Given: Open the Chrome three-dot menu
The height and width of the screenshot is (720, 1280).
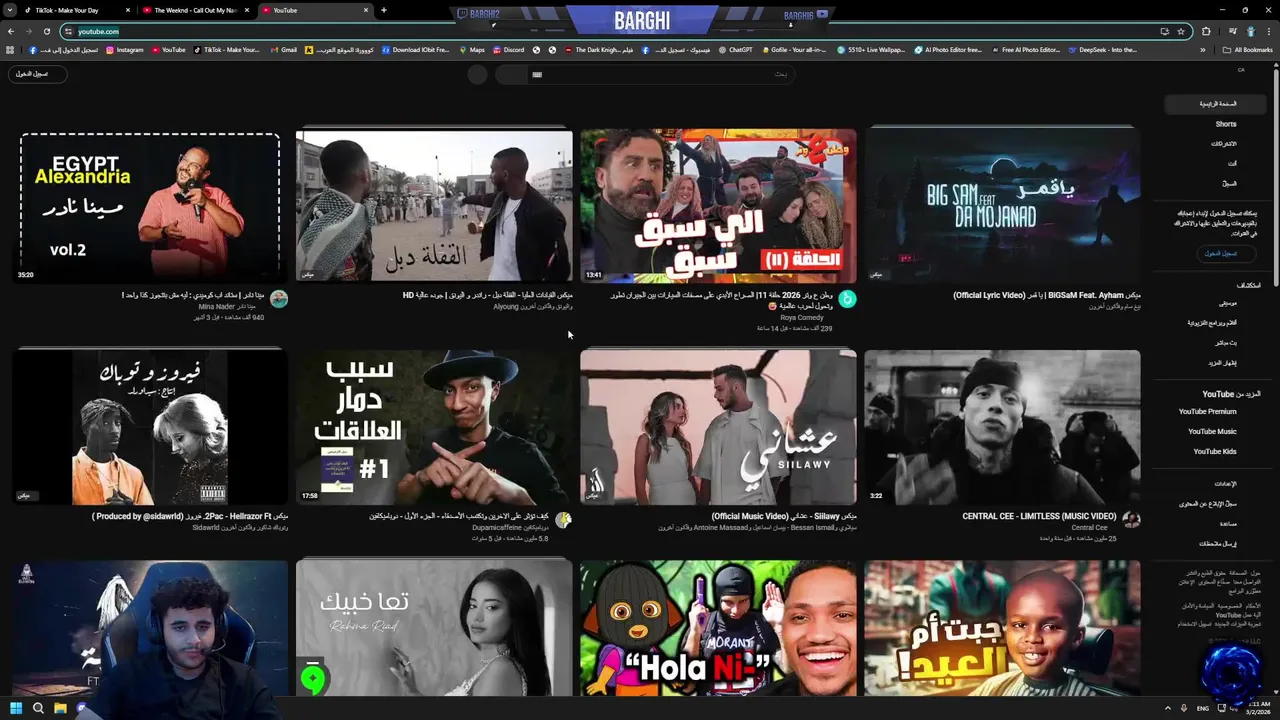Looking at the screenshot, I should 1268,31.
